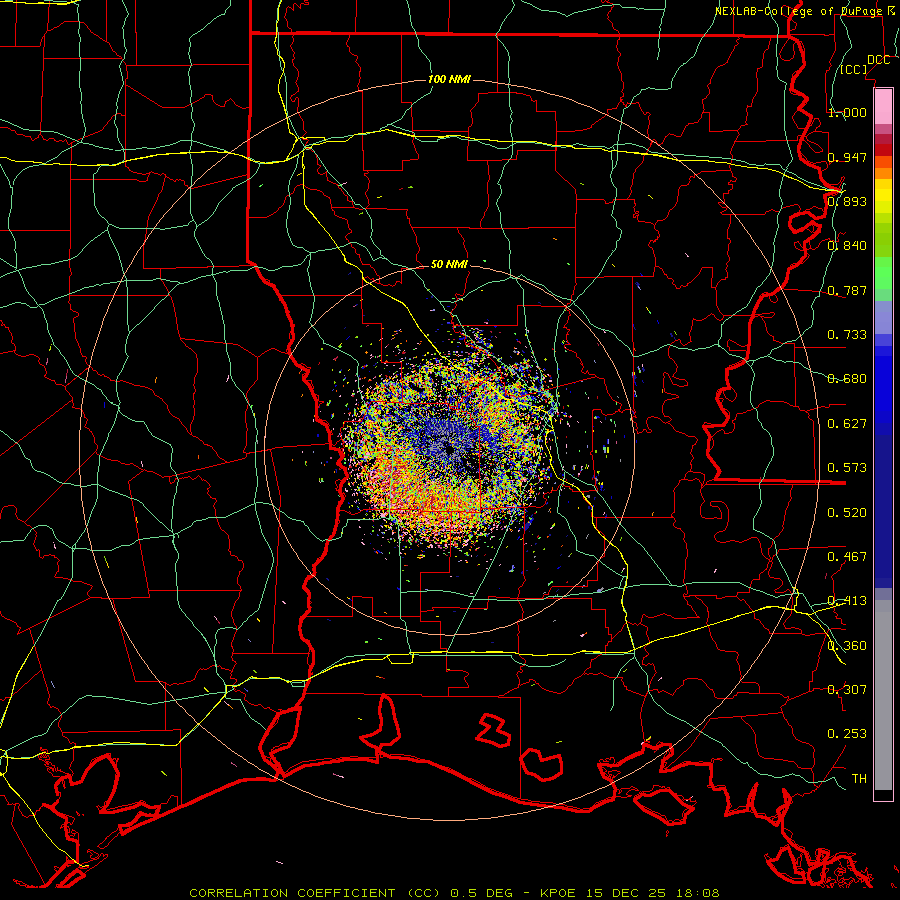The height and width of the screenshot is (900, 900).
Task: Select the 0.360 scale value
Action: coord(847,646)
